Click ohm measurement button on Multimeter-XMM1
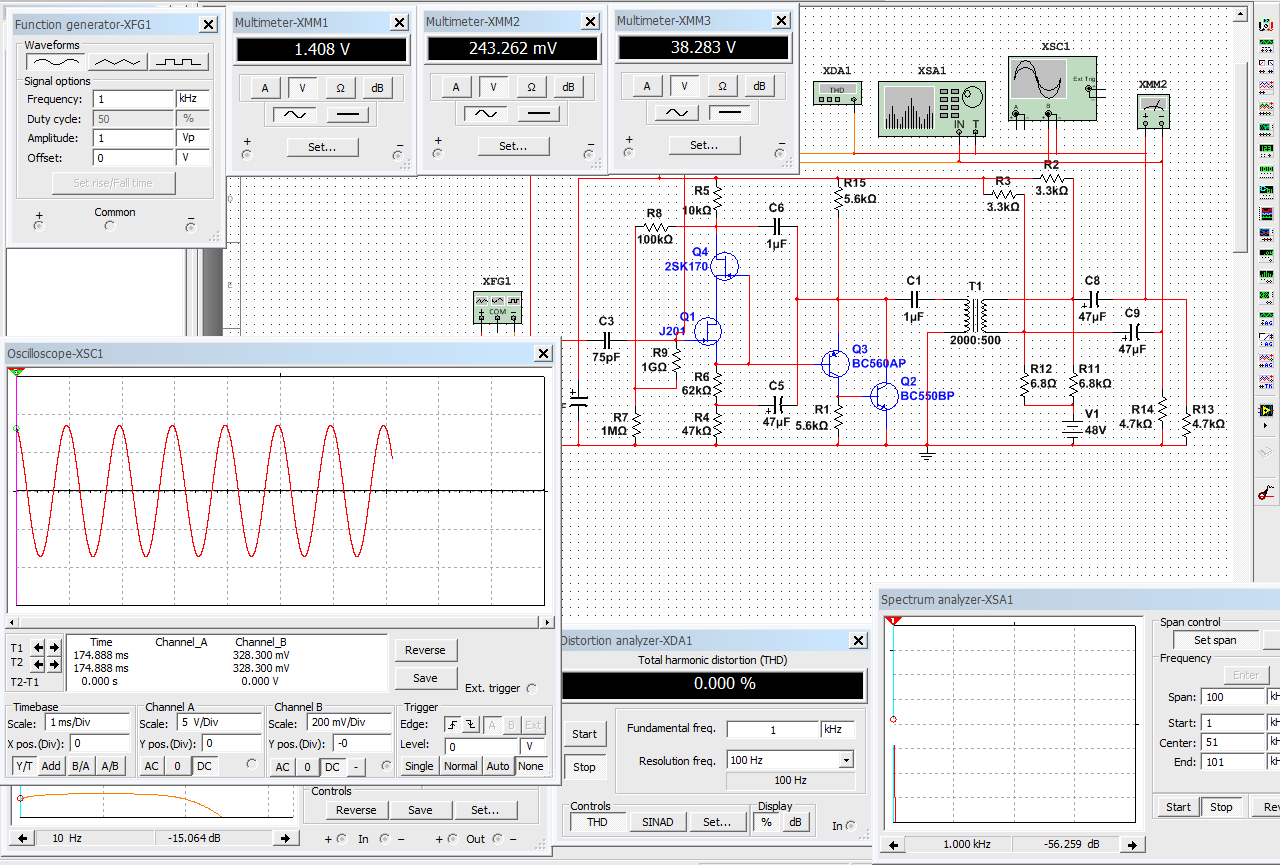The image size is (1280, 865). click(340, 88)
